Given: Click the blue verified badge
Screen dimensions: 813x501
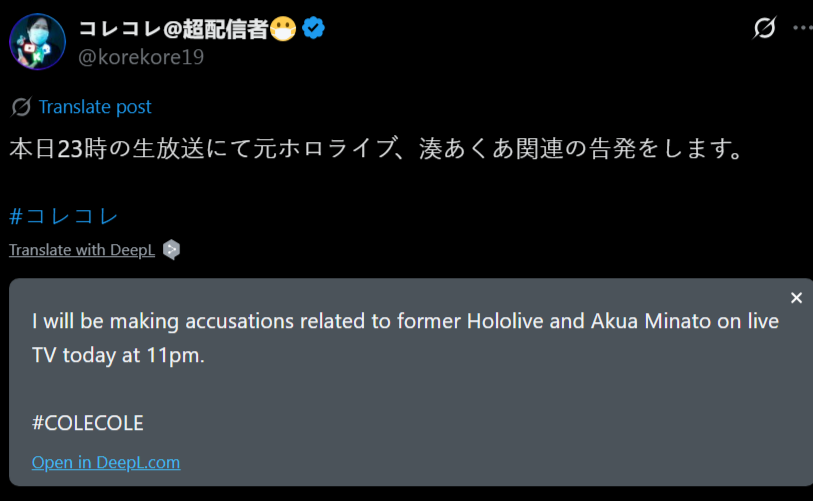Looking at the screenshot, I should click(314, 29).
